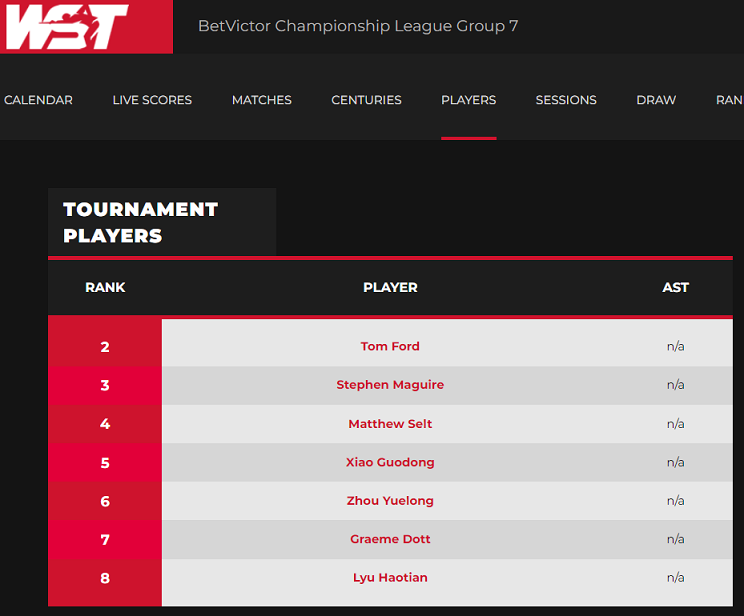Switch to Live Scores tab
The image size is (744, 616).
(152, 100)
